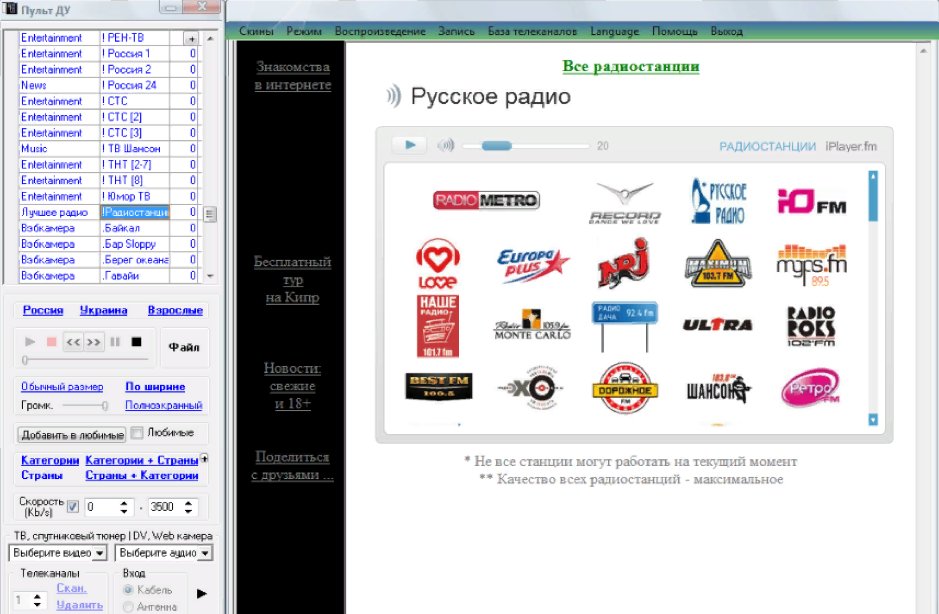This screenshot has height=614, width=939.
Task: Expand the plus icon beside Категории + Страны
Action: point(204,459)
